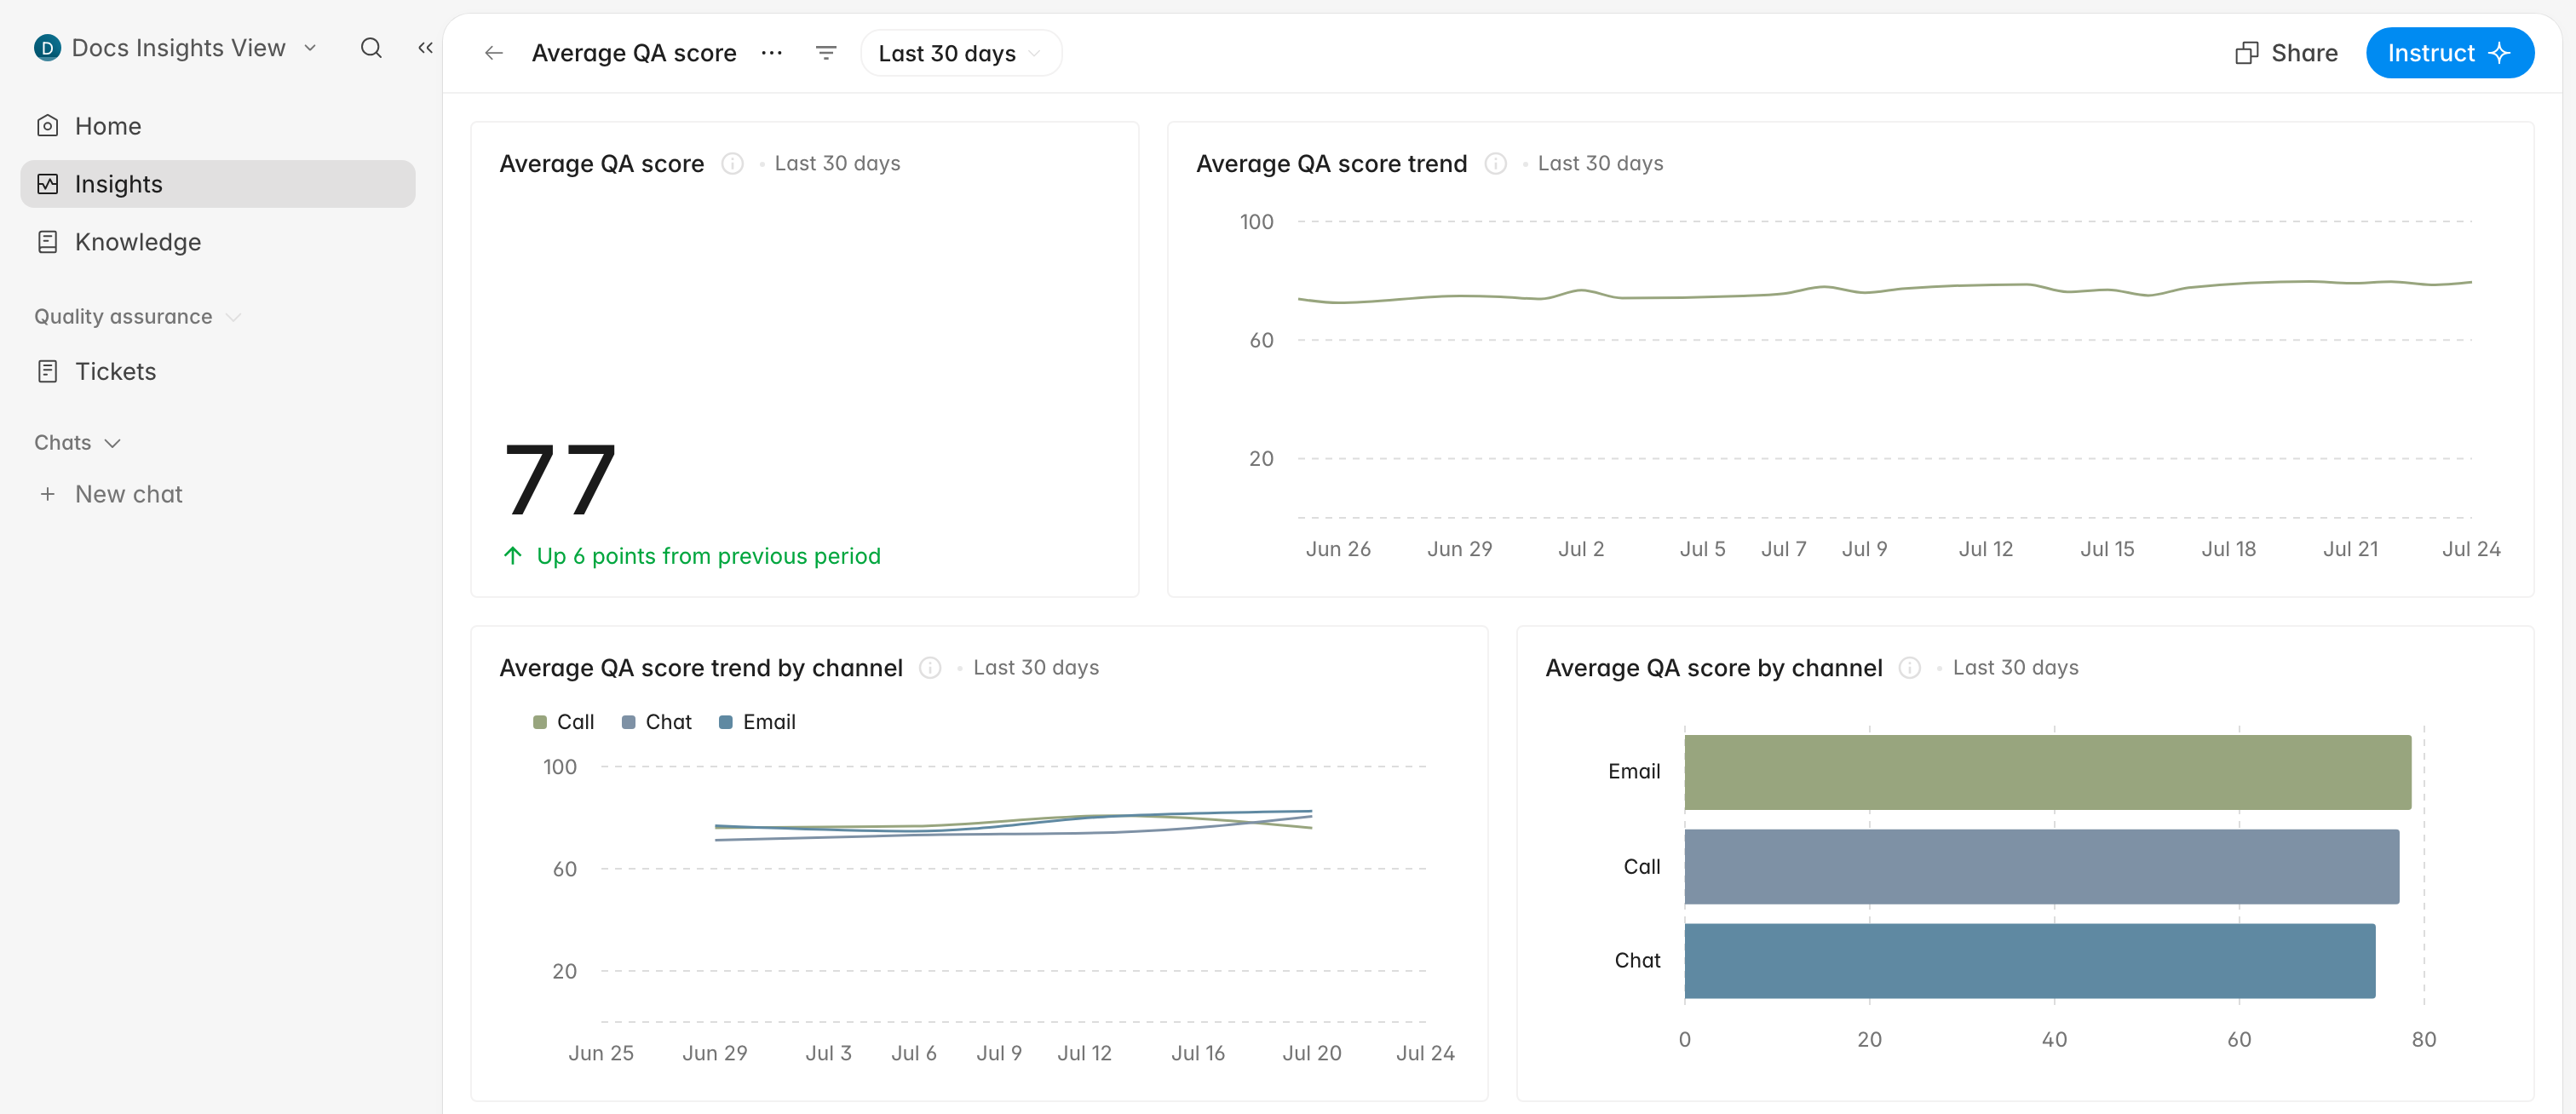
Task: Go back using the left arrow icon
Action: (494, 53)
